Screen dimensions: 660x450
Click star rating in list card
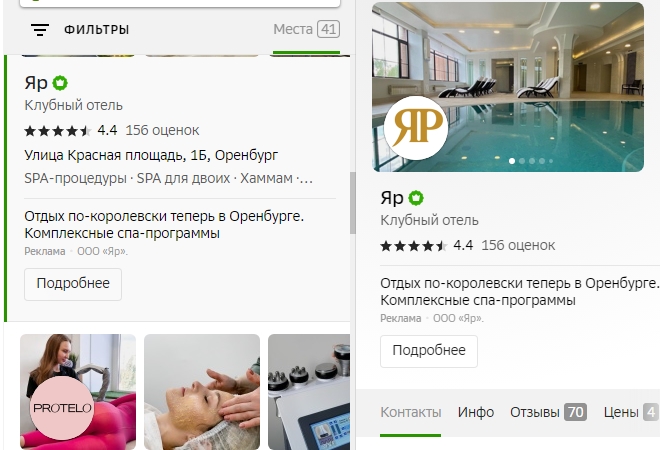58,131
